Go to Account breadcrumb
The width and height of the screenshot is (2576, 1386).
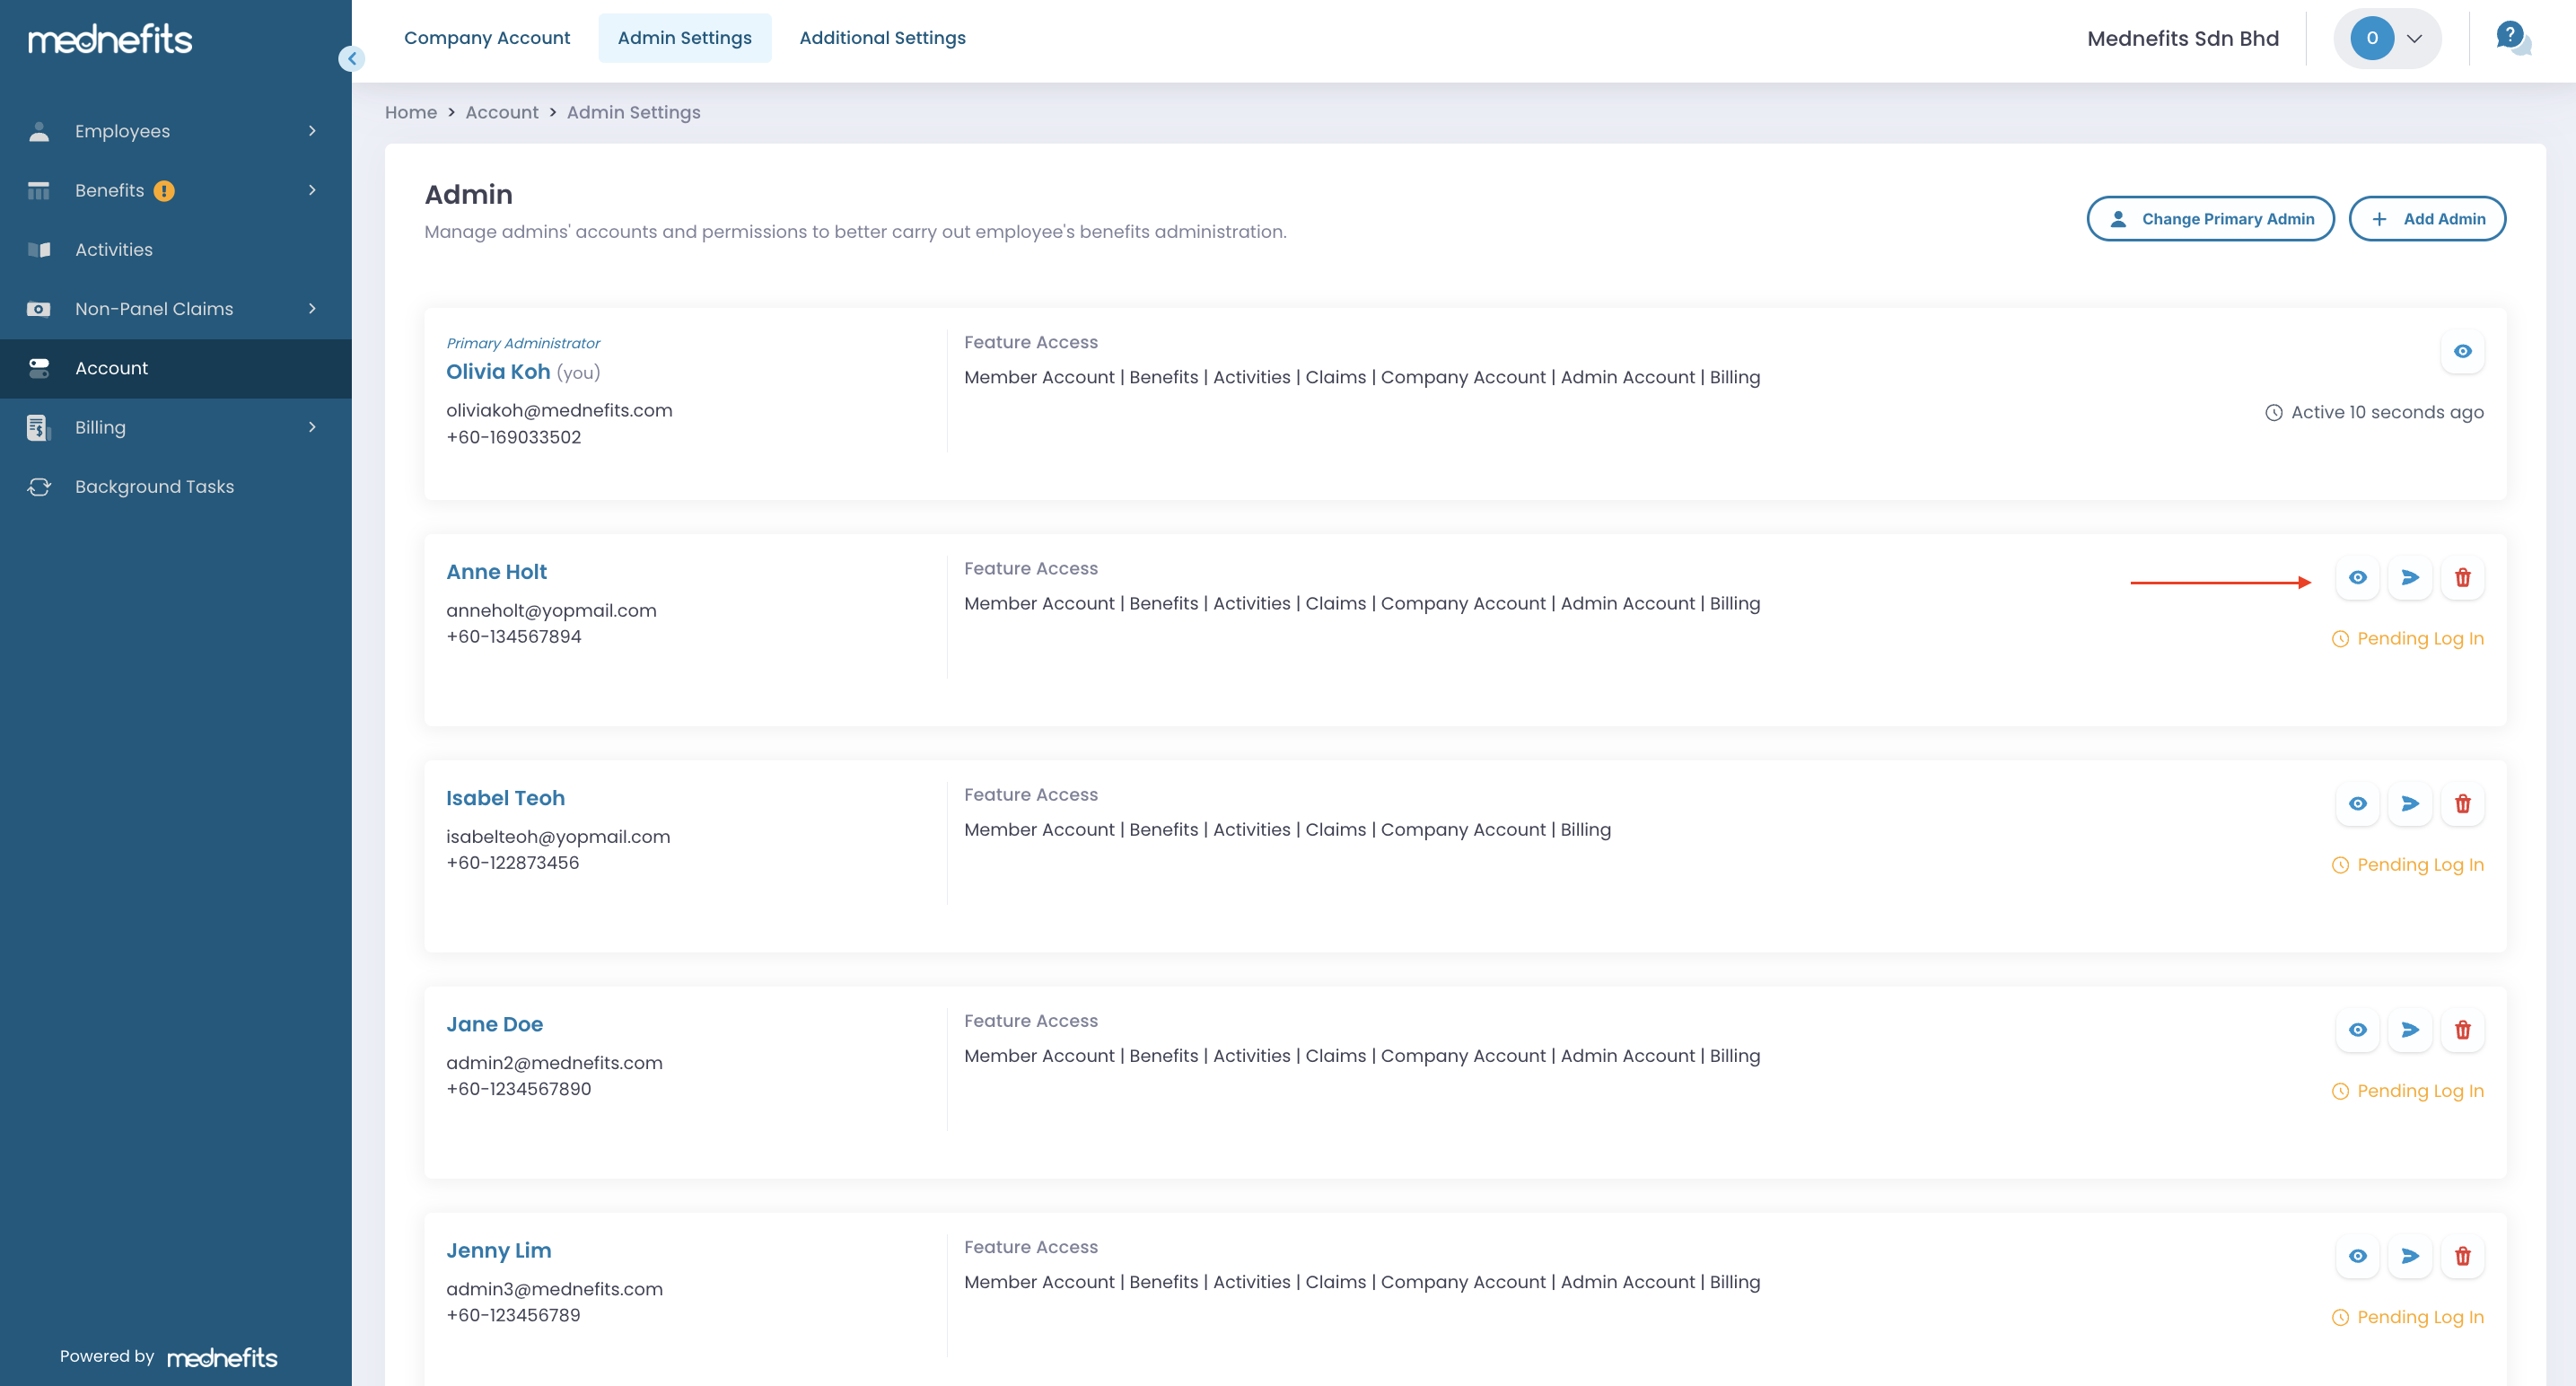[x=502, y=113]
